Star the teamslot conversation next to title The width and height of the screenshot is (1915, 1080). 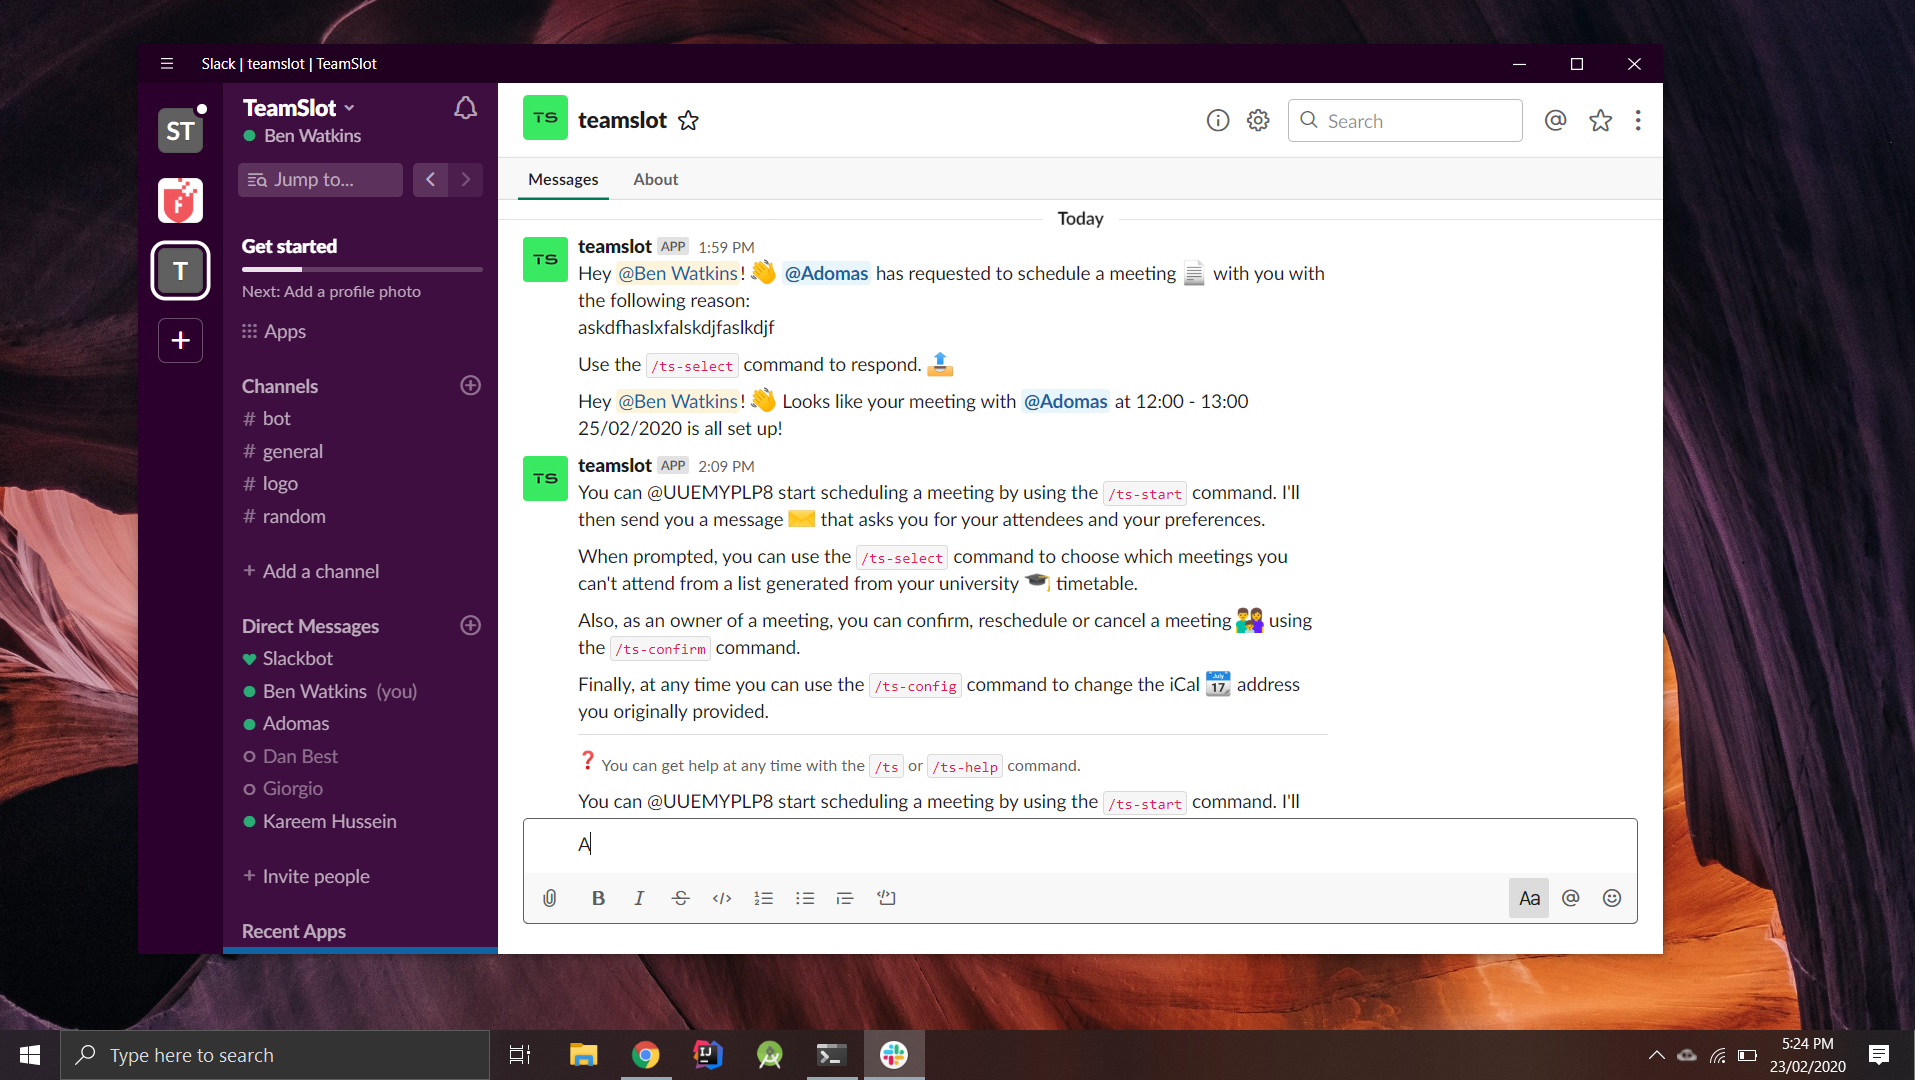(x=688, y=121)
